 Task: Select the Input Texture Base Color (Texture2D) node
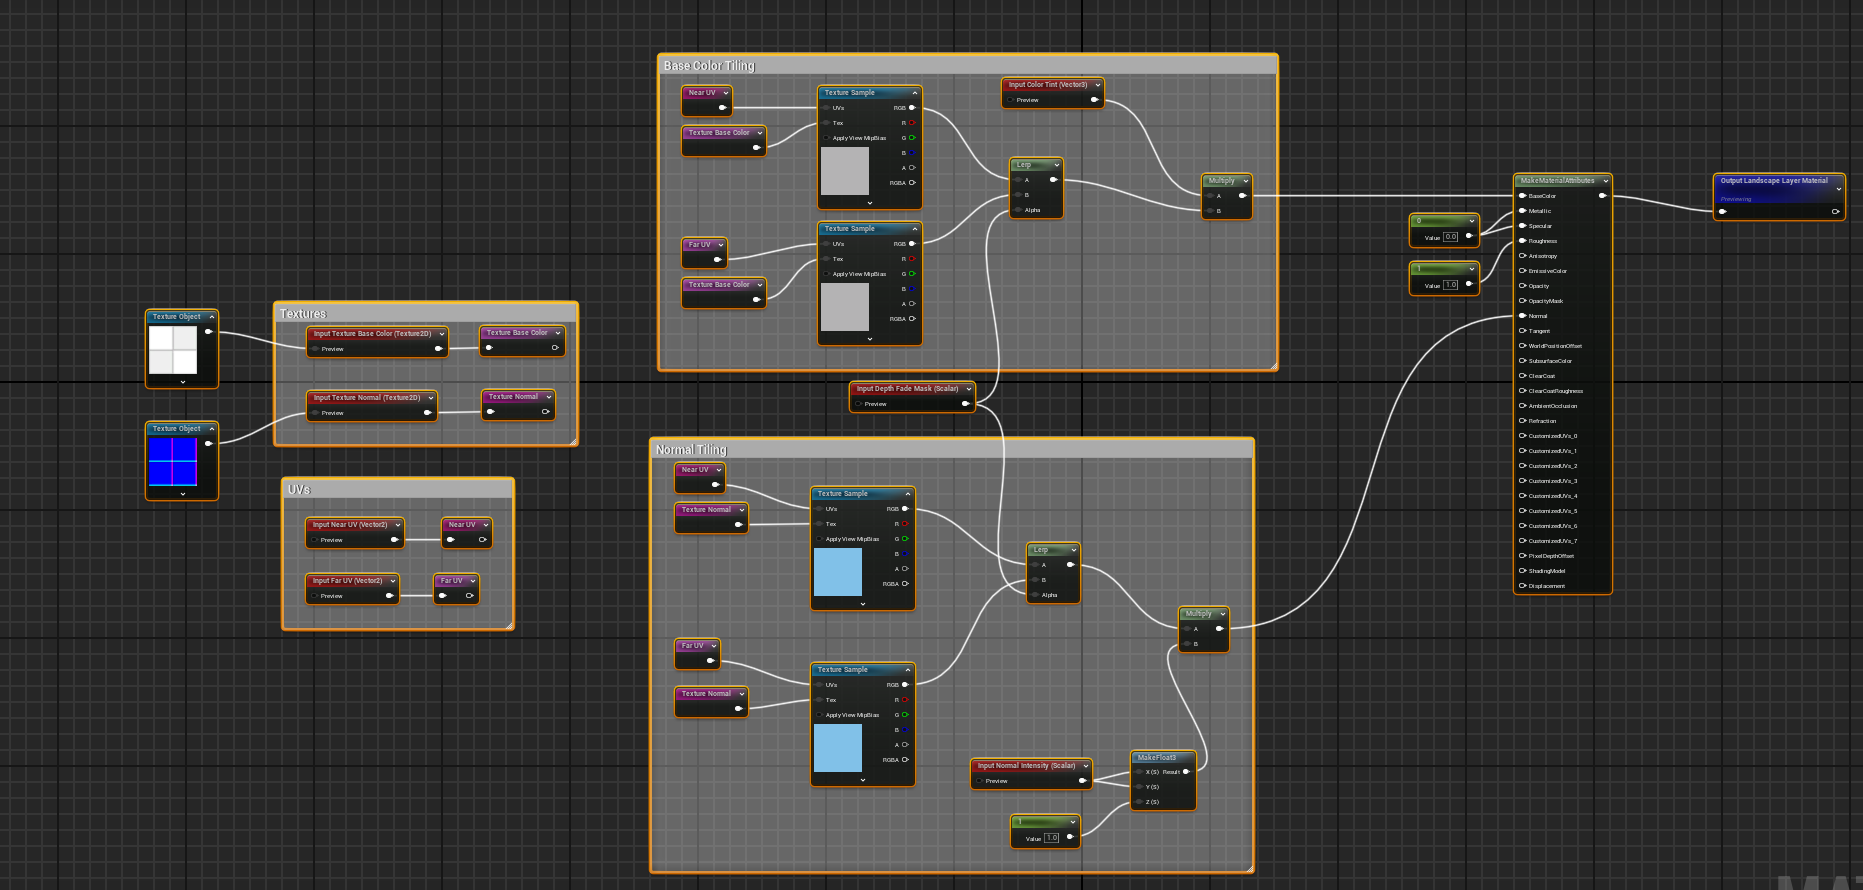pos(372,334)
